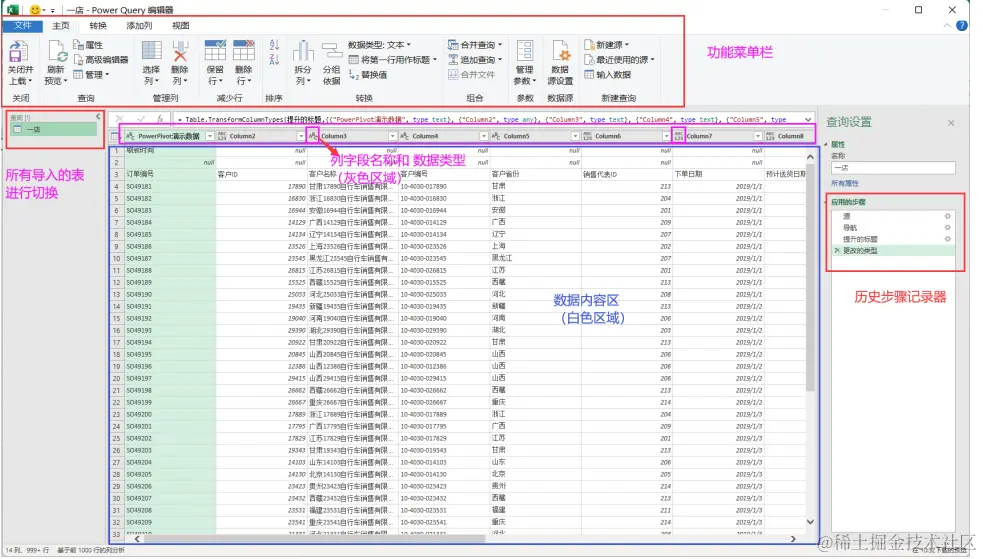Image resolution: width=983 pixels, height=559 pixels.
Task: Open the table corner menu icon
Action: (115, 136)
